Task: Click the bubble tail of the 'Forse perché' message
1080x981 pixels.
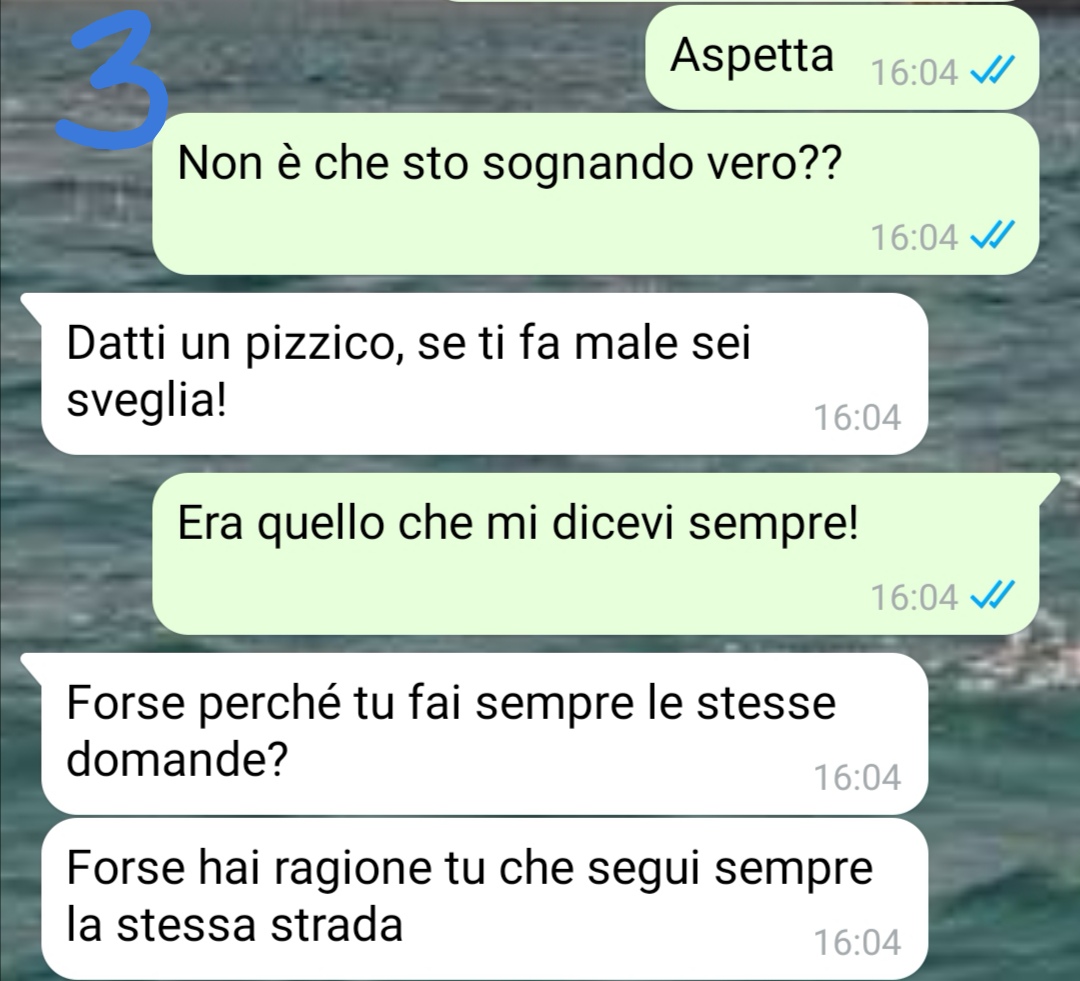Action: tap(32, 664)
